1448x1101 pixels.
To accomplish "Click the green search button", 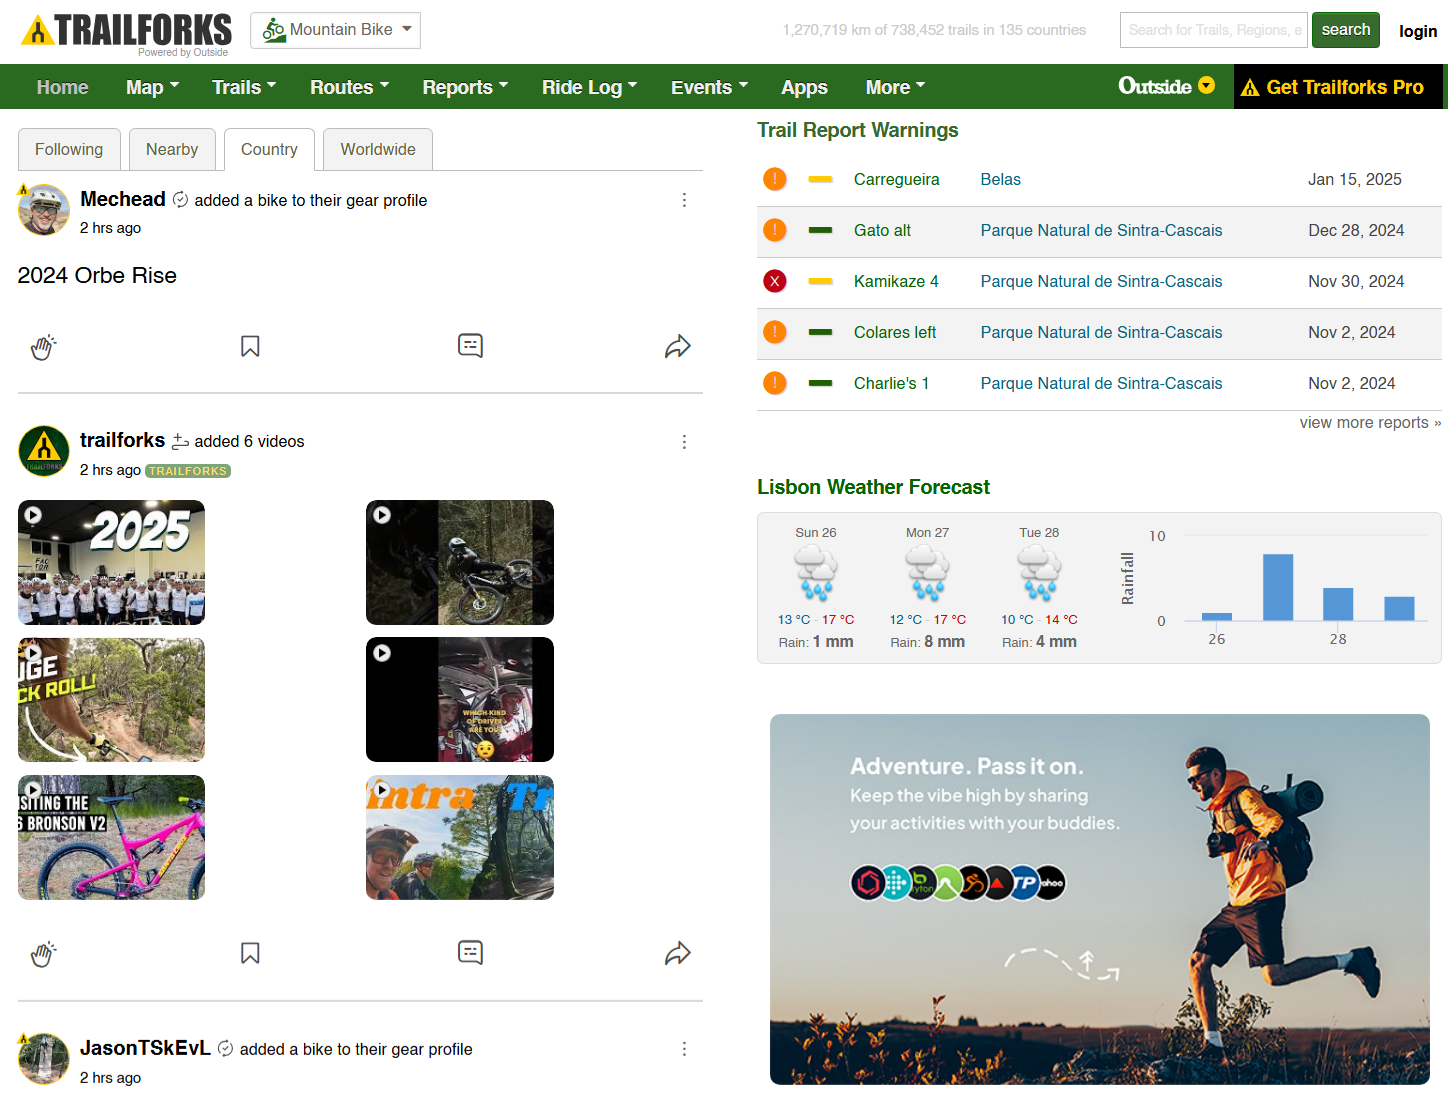I will [x=1346, y=30].
